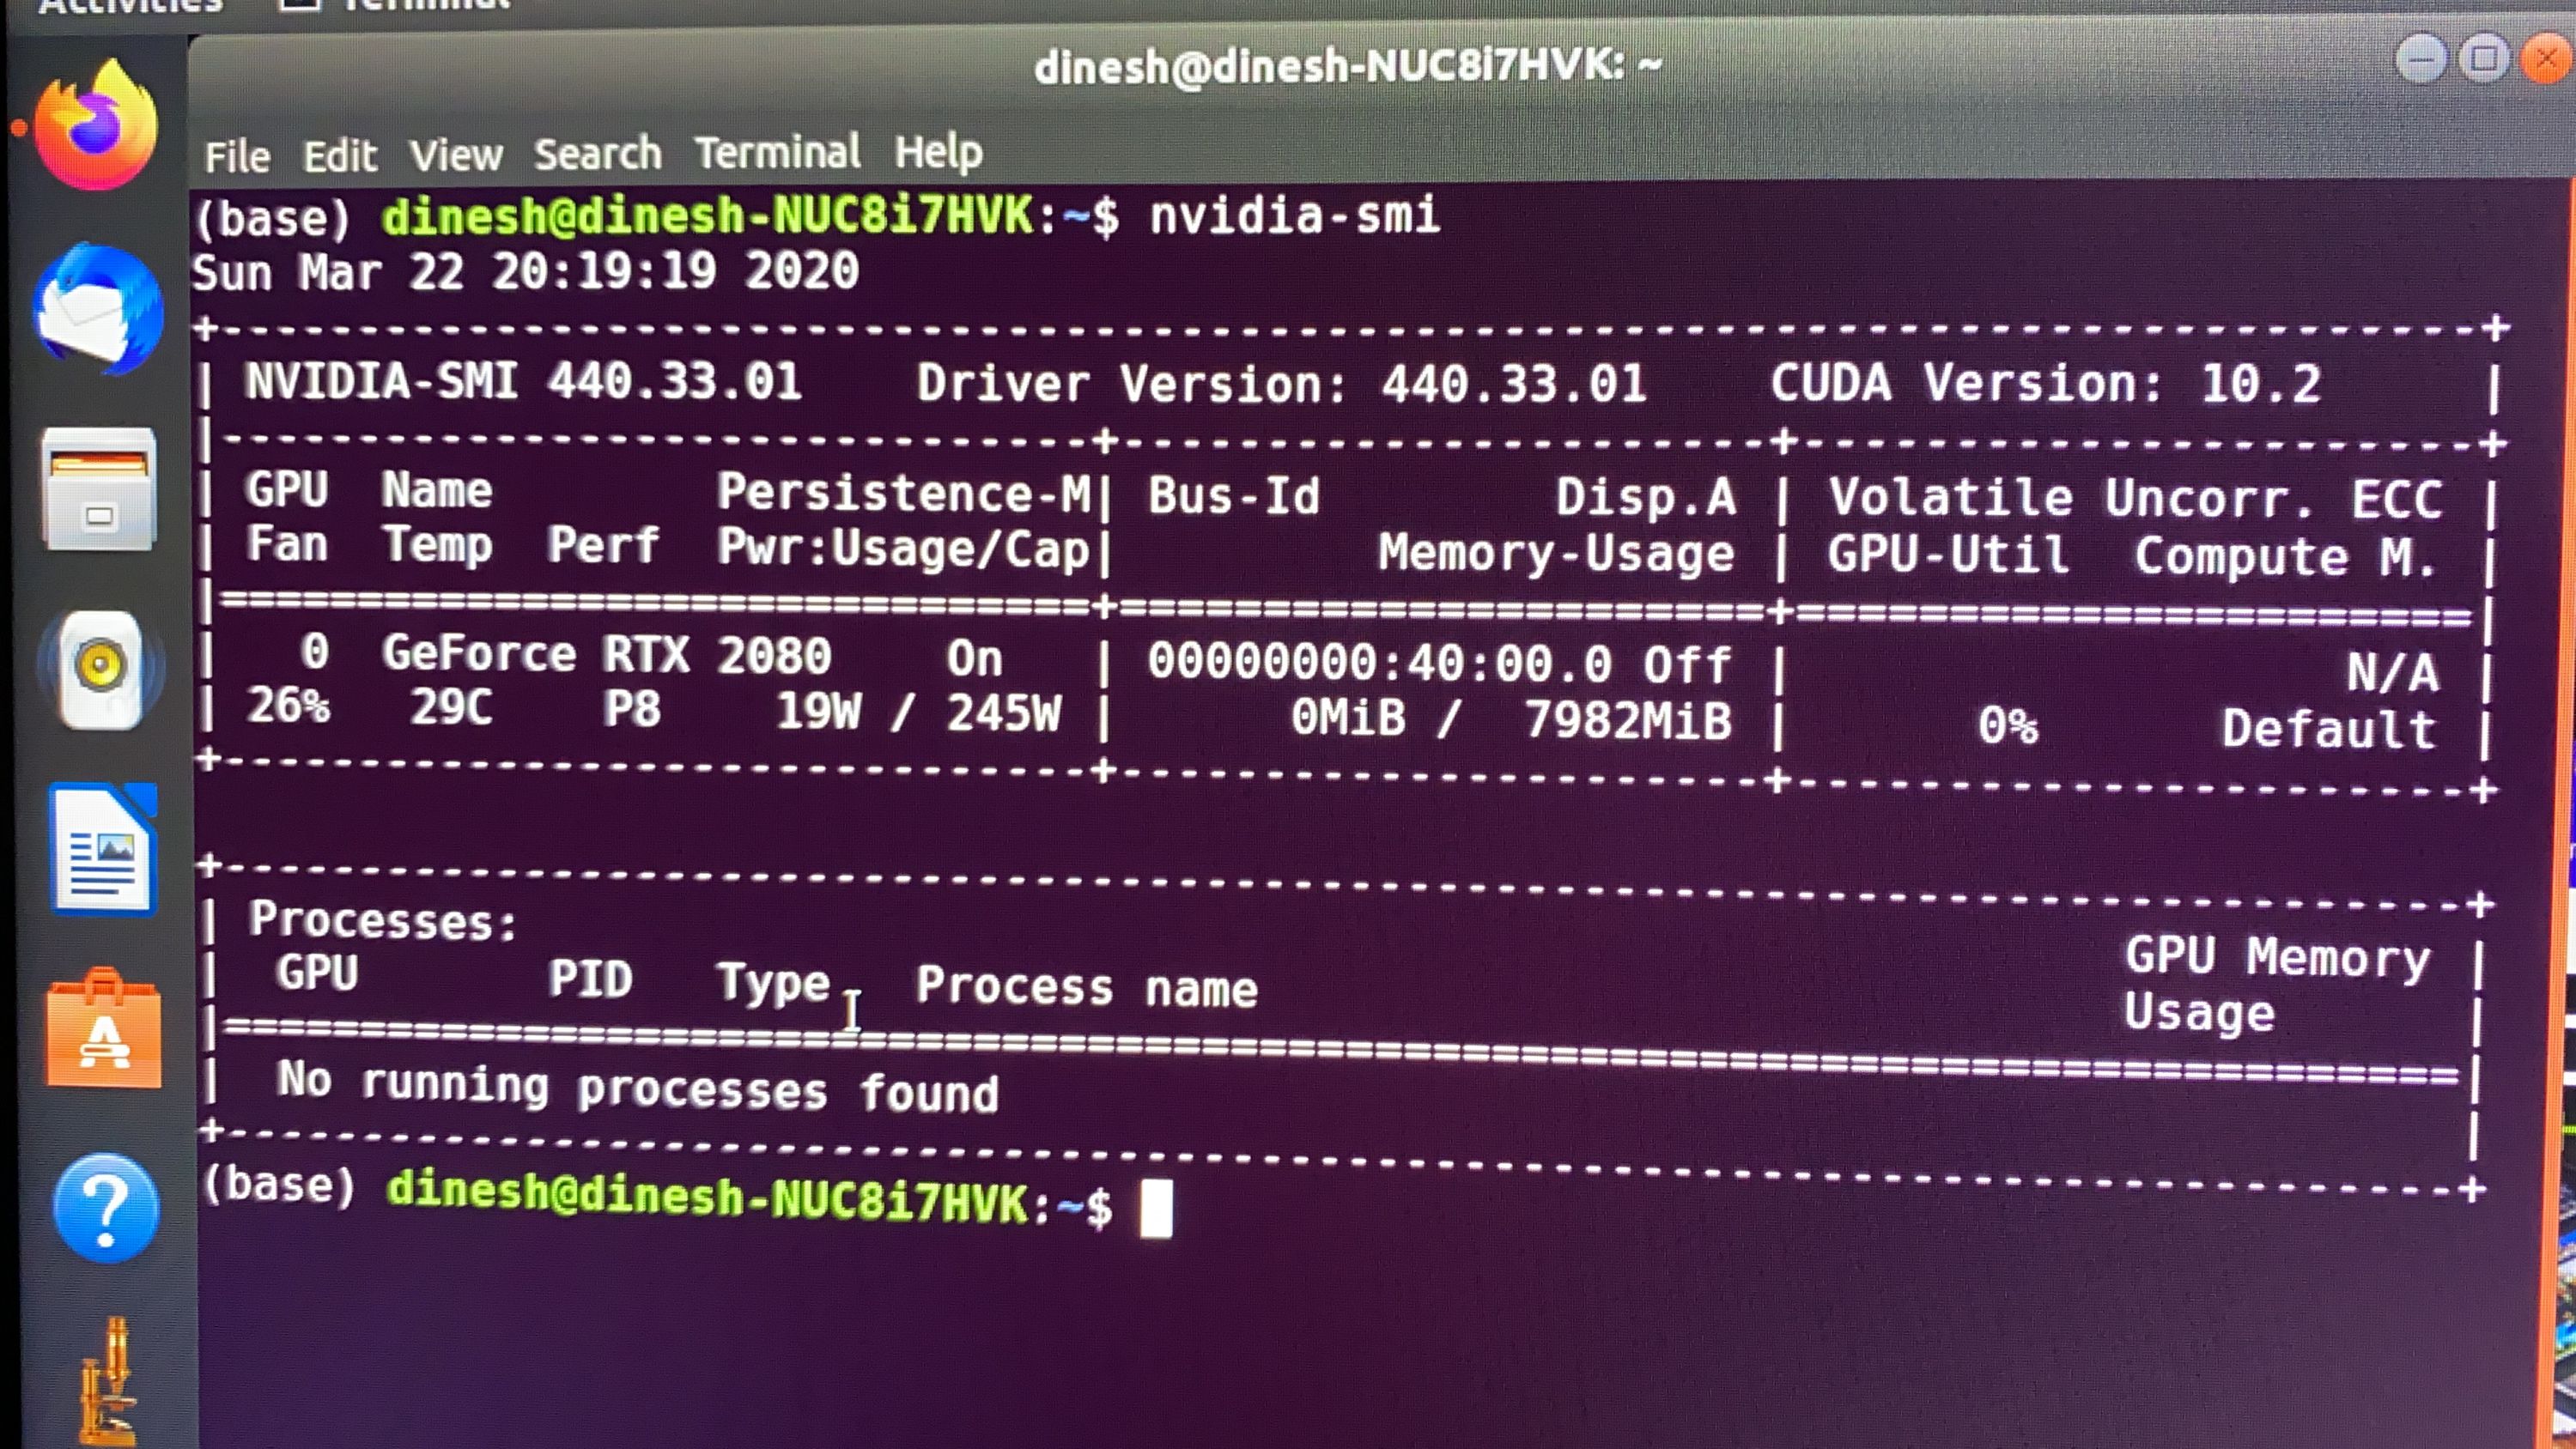Click No running processes found text
Screen dimensions: 2576x1449
coord(638,1087)
